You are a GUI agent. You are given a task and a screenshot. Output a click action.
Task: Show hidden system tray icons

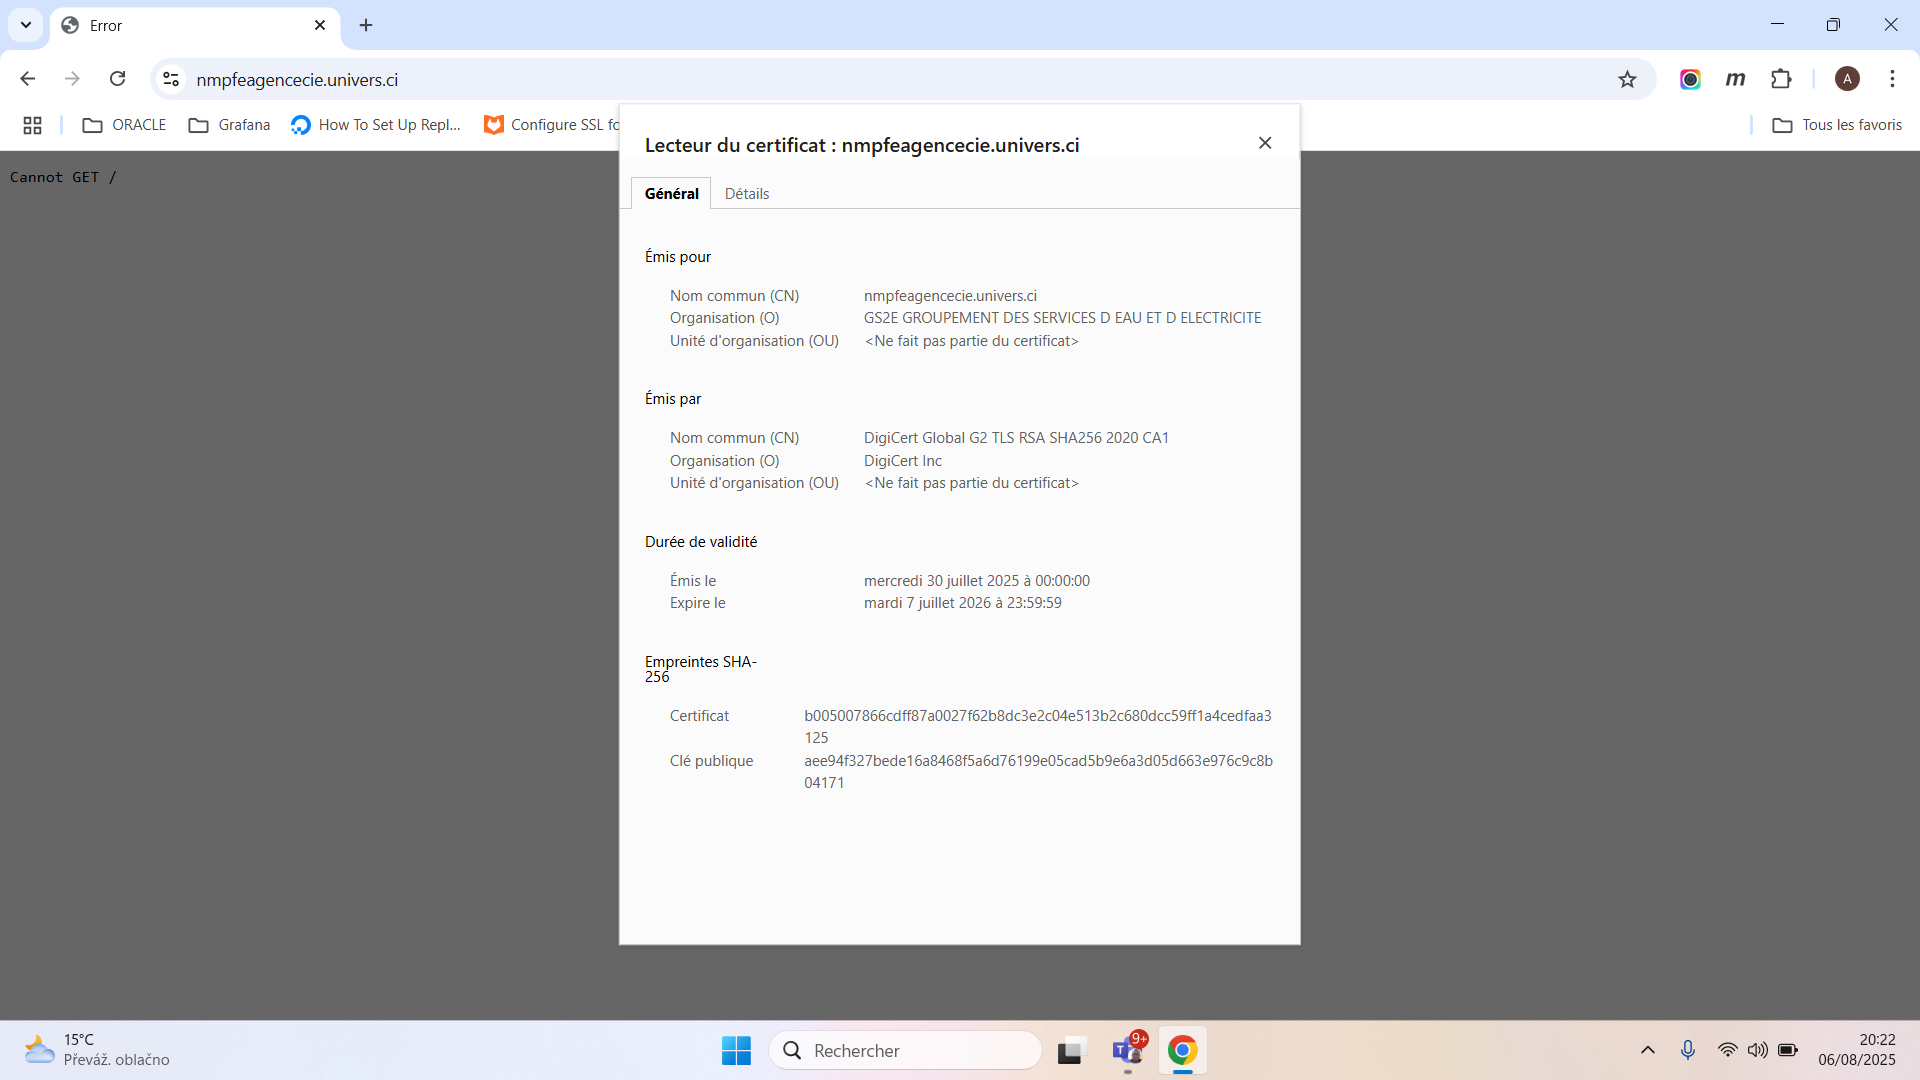(x=1648, y=1050)
